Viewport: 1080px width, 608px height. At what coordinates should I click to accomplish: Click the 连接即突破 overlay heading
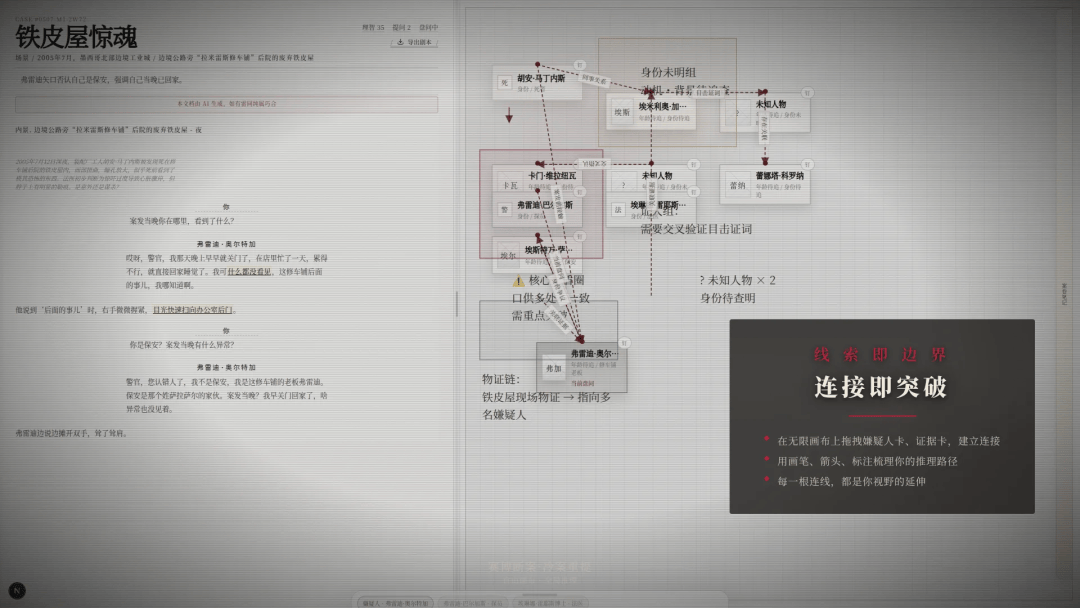881,387
